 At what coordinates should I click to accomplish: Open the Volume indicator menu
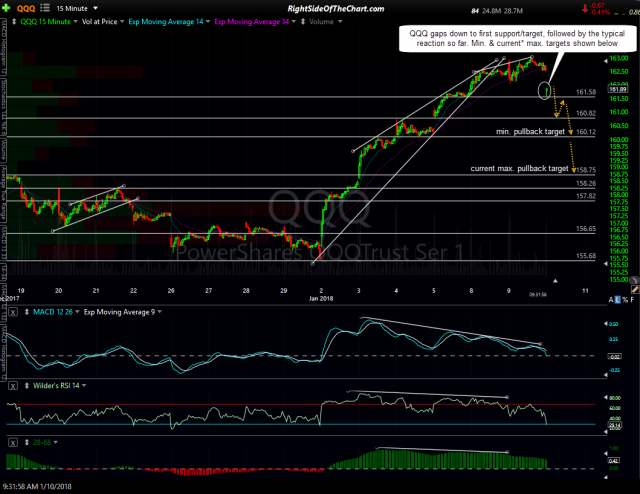pyautogui.click(x=325, y=22)
